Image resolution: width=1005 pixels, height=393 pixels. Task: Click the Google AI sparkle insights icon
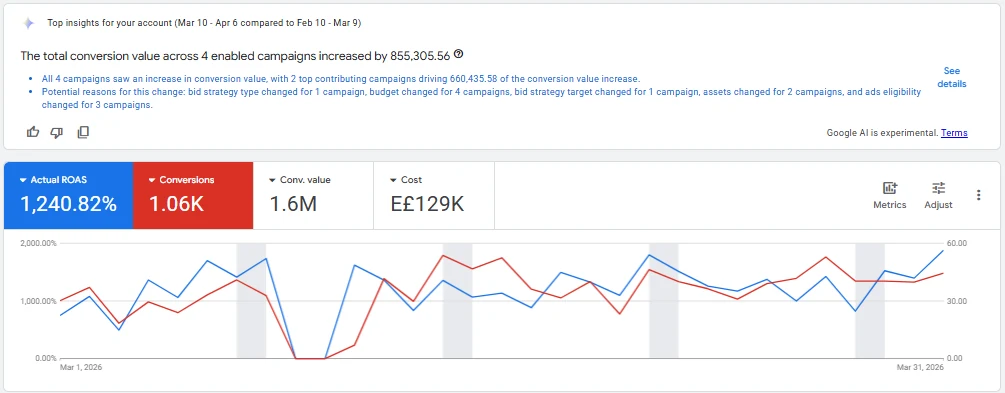coord(29,23)
